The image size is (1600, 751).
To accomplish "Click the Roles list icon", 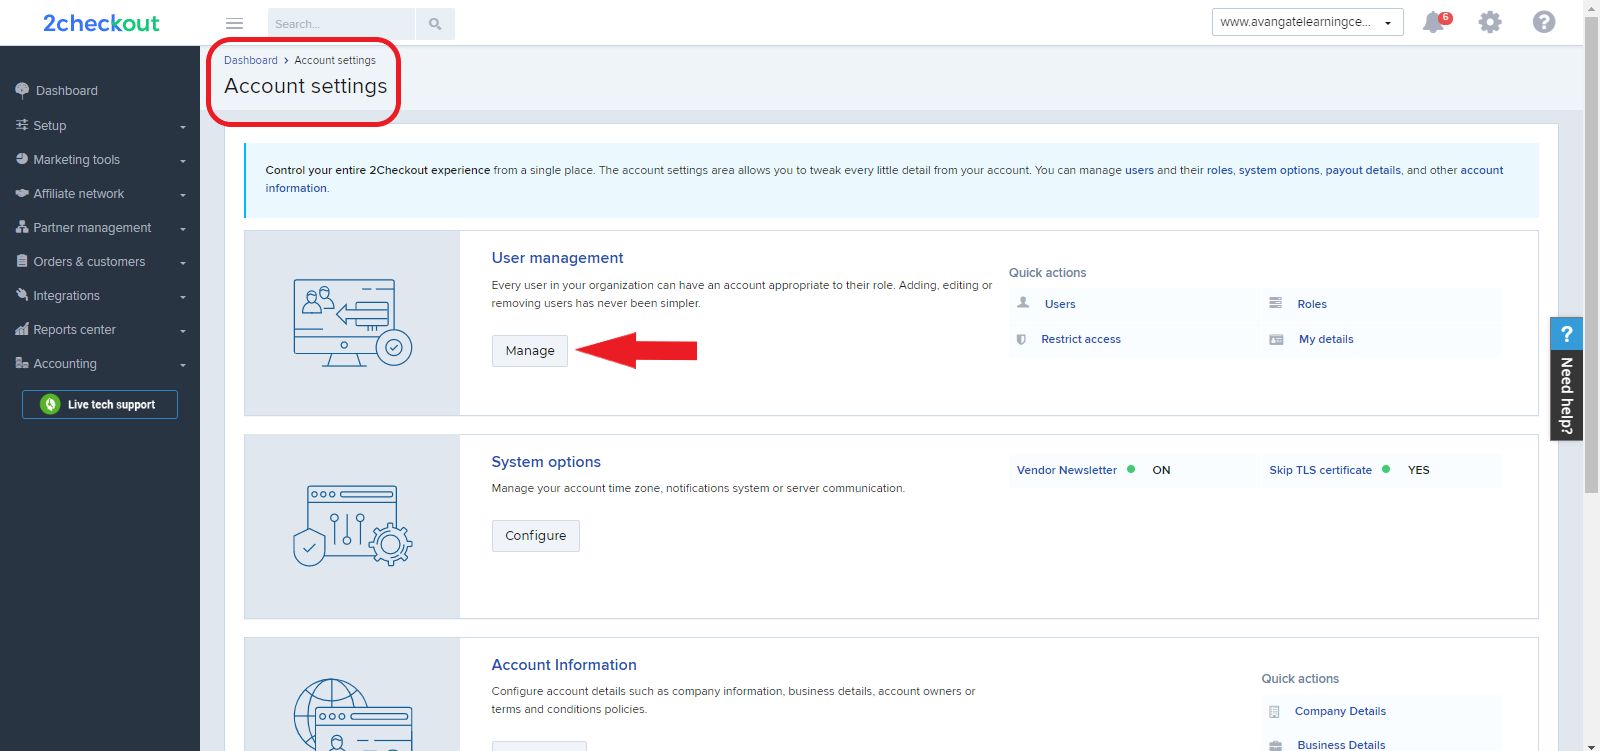I will 1276,303.
